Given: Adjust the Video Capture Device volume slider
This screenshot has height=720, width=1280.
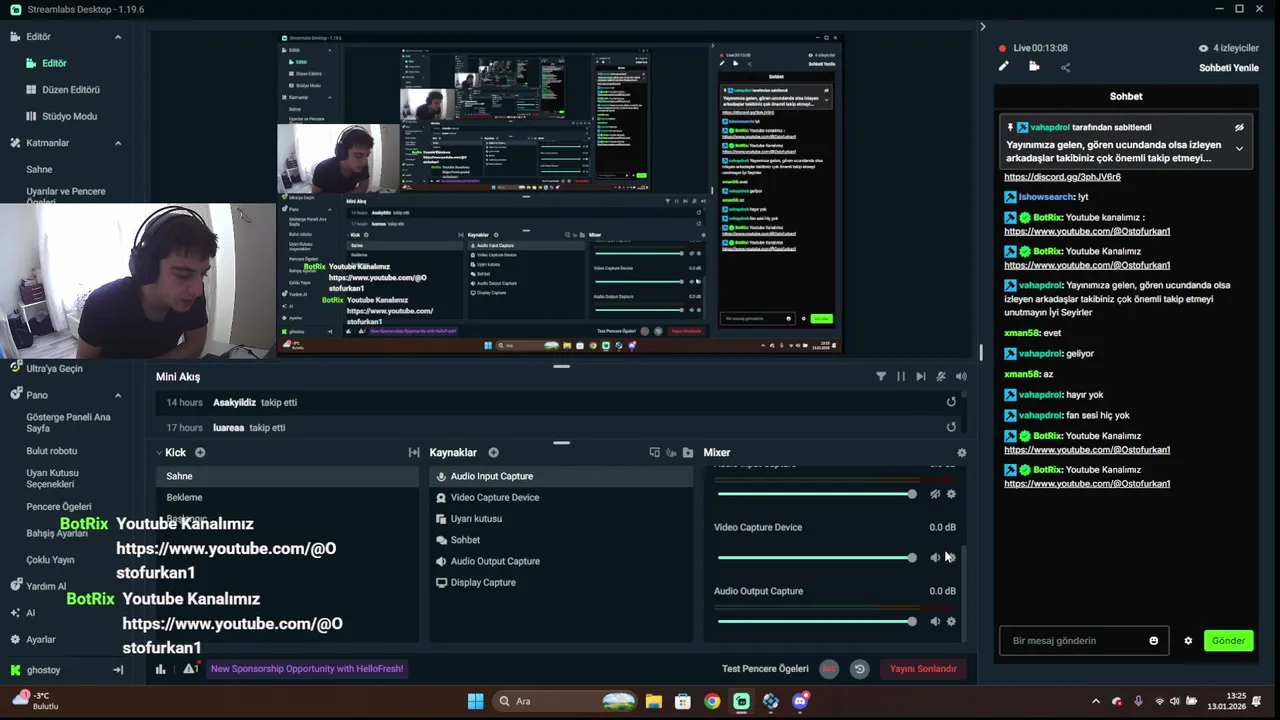Looking at the screenshot, I should click(x=816, y=557).
